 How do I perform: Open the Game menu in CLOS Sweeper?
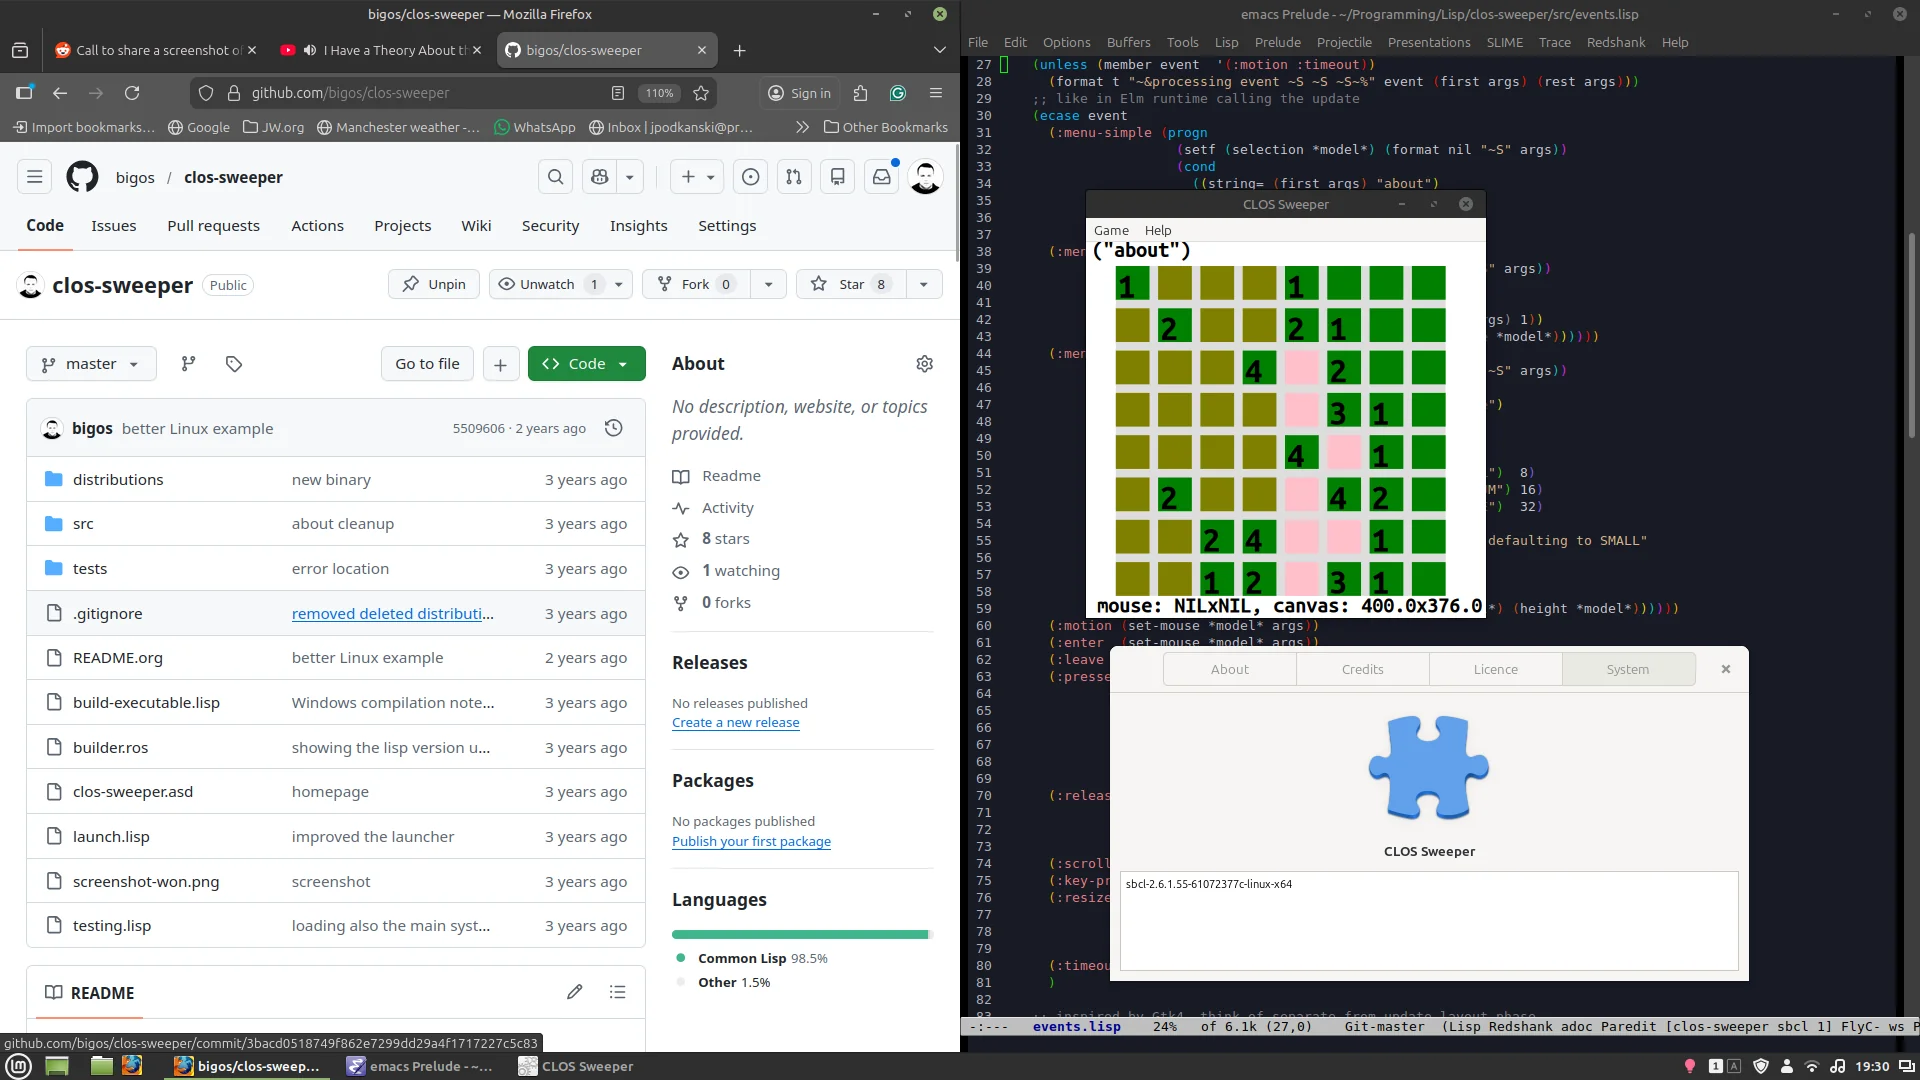tap(1110, 230)
